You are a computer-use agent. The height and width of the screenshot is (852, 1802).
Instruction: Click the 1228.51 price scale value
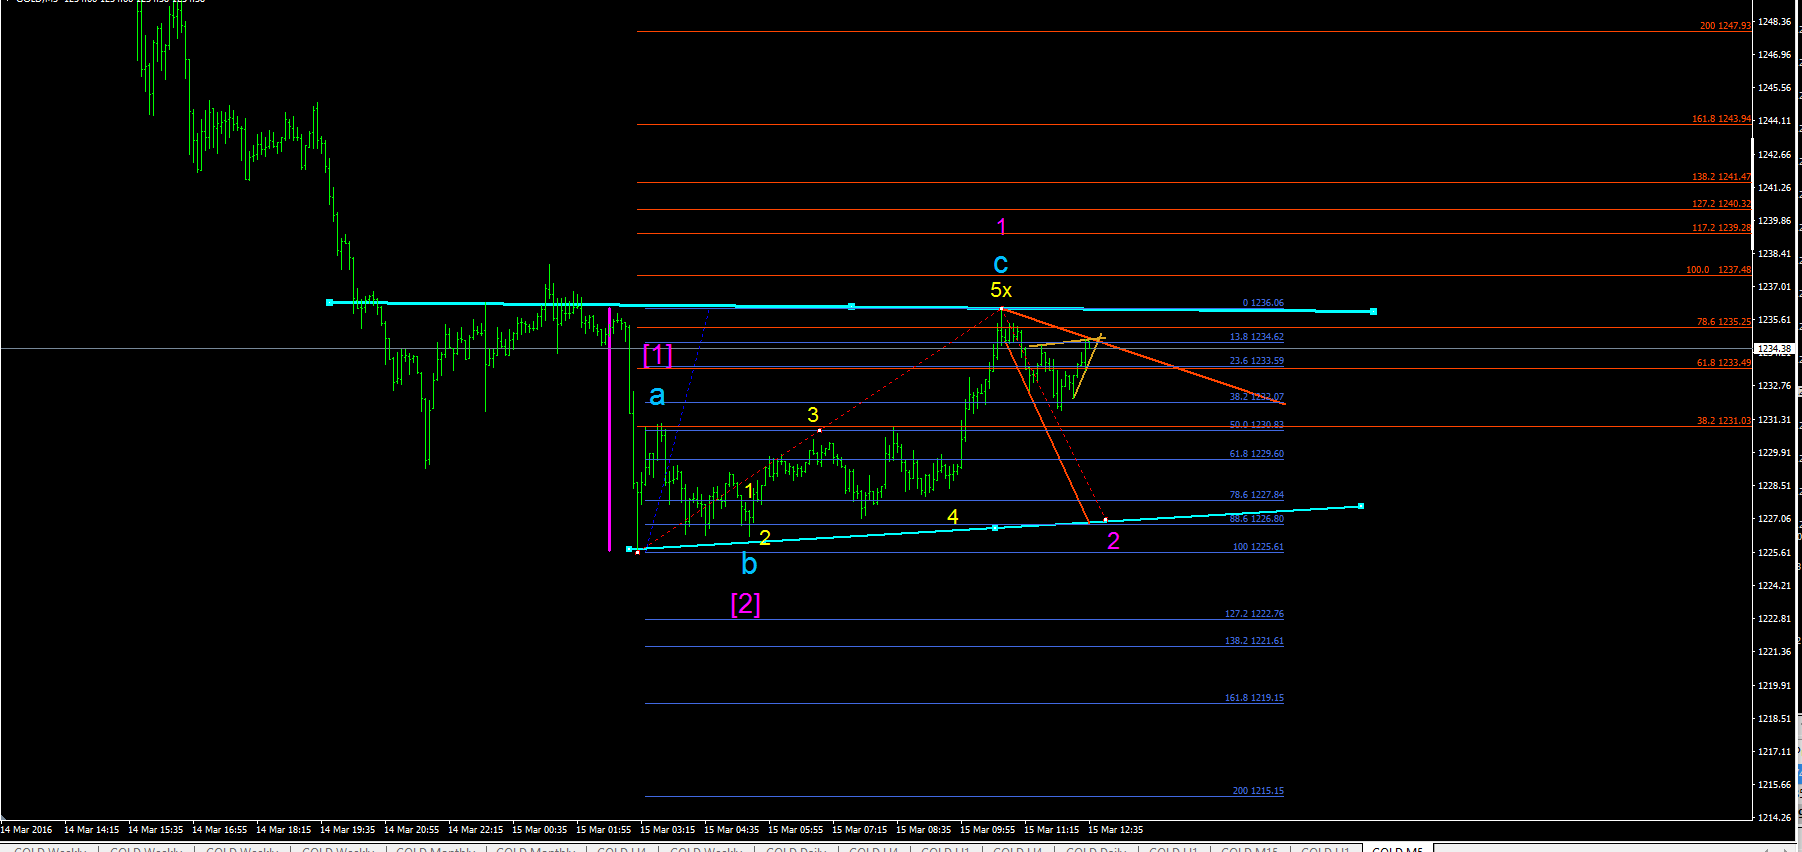pyautogui.click(x=1774, y=486)
